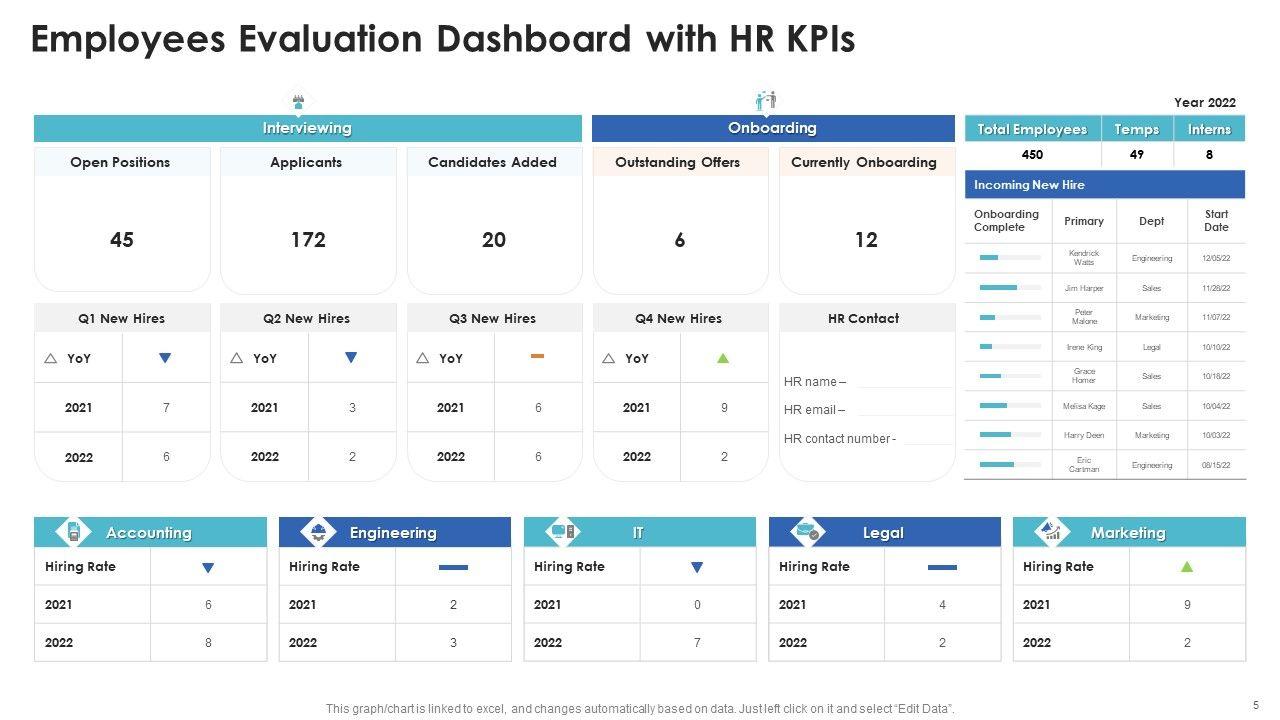Click the Accounting department header
Viewport: 1280px width, 720px height.
pos(150,532)
